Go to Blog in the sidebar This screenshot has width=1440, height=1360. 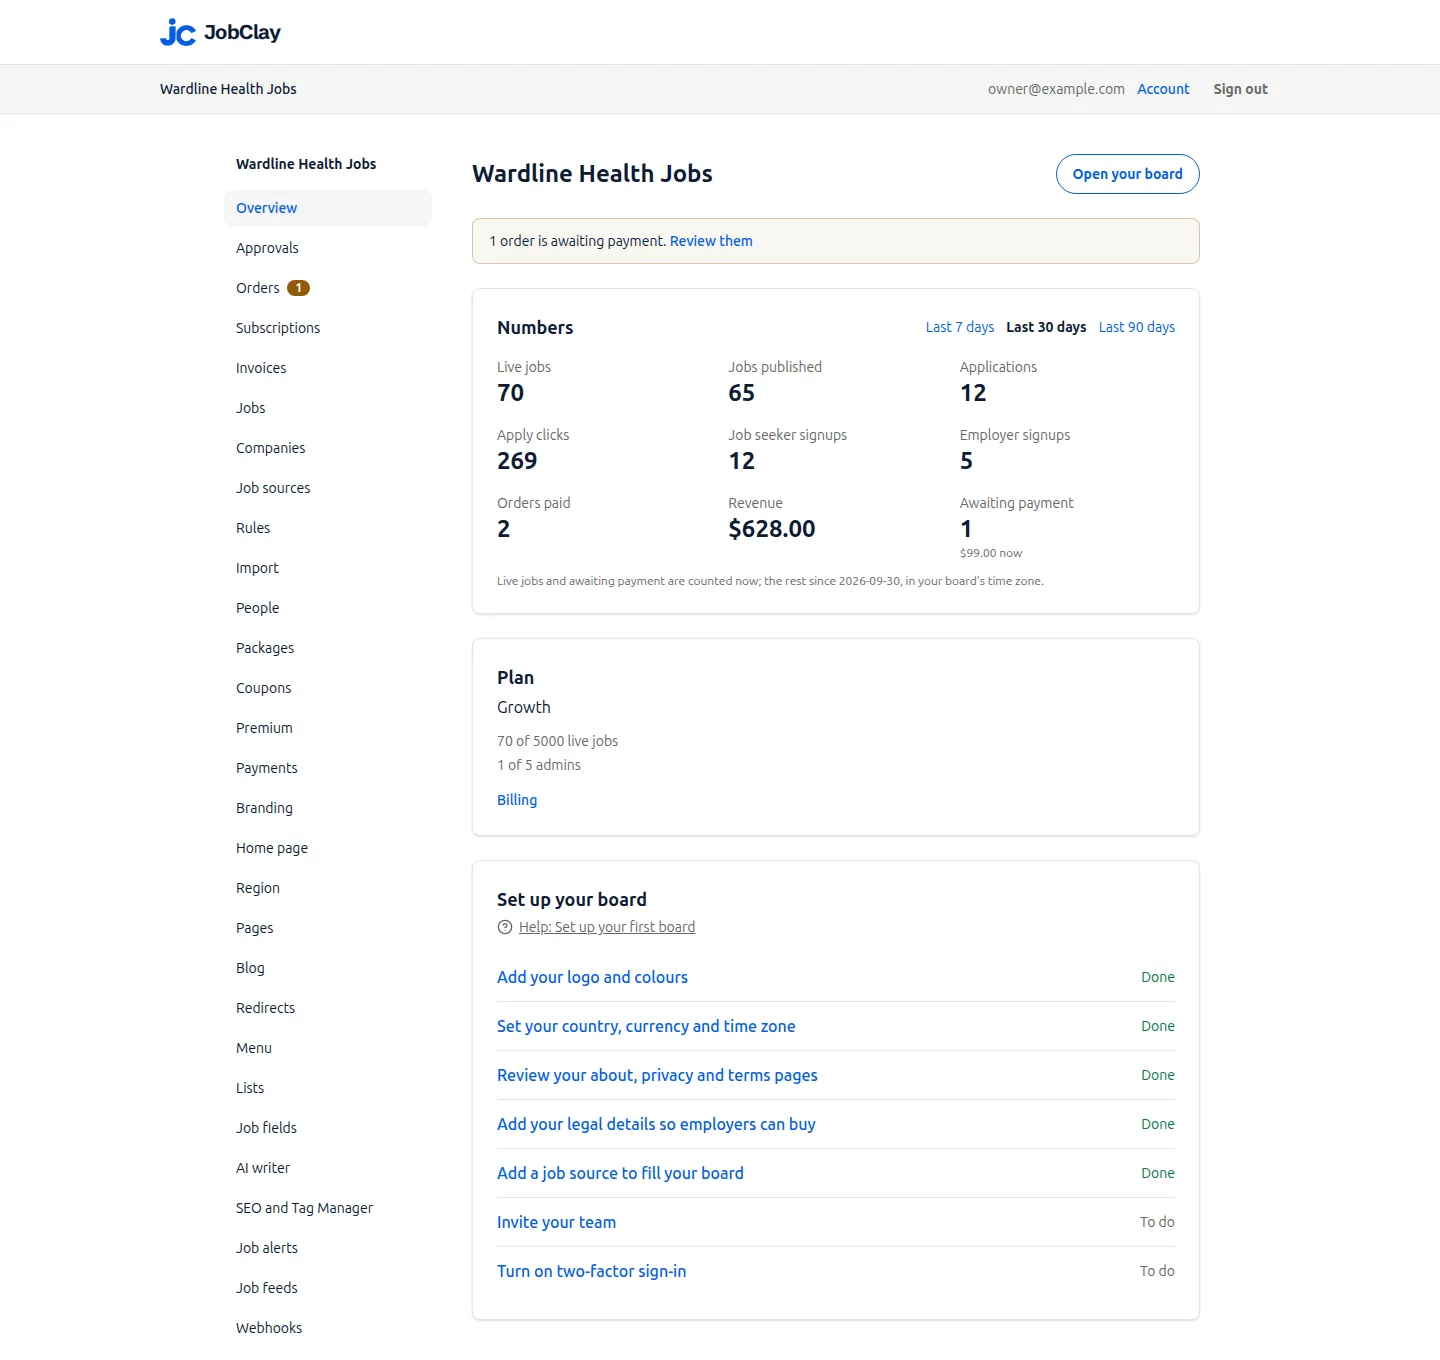pyautogui.click(x=328, y=968)
